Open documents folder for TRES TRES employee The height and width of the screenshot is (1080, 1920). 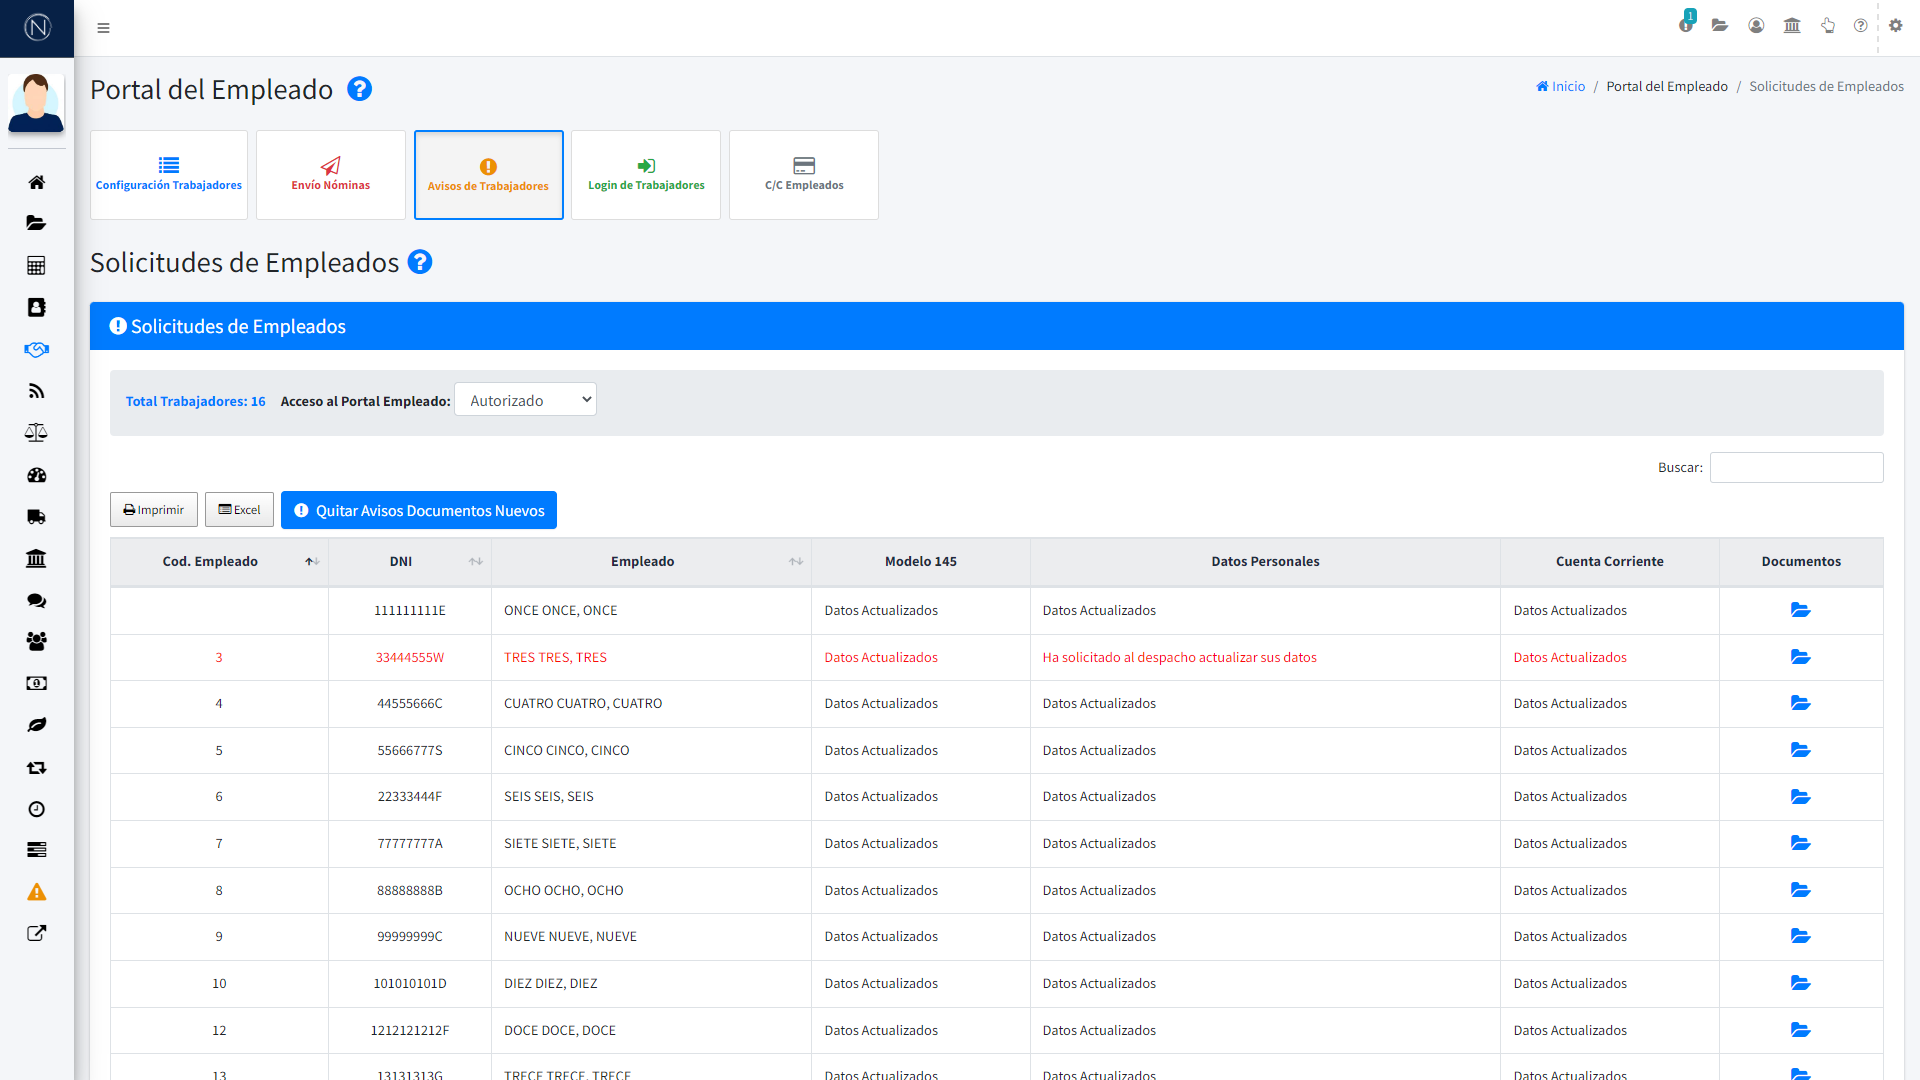1800,657
